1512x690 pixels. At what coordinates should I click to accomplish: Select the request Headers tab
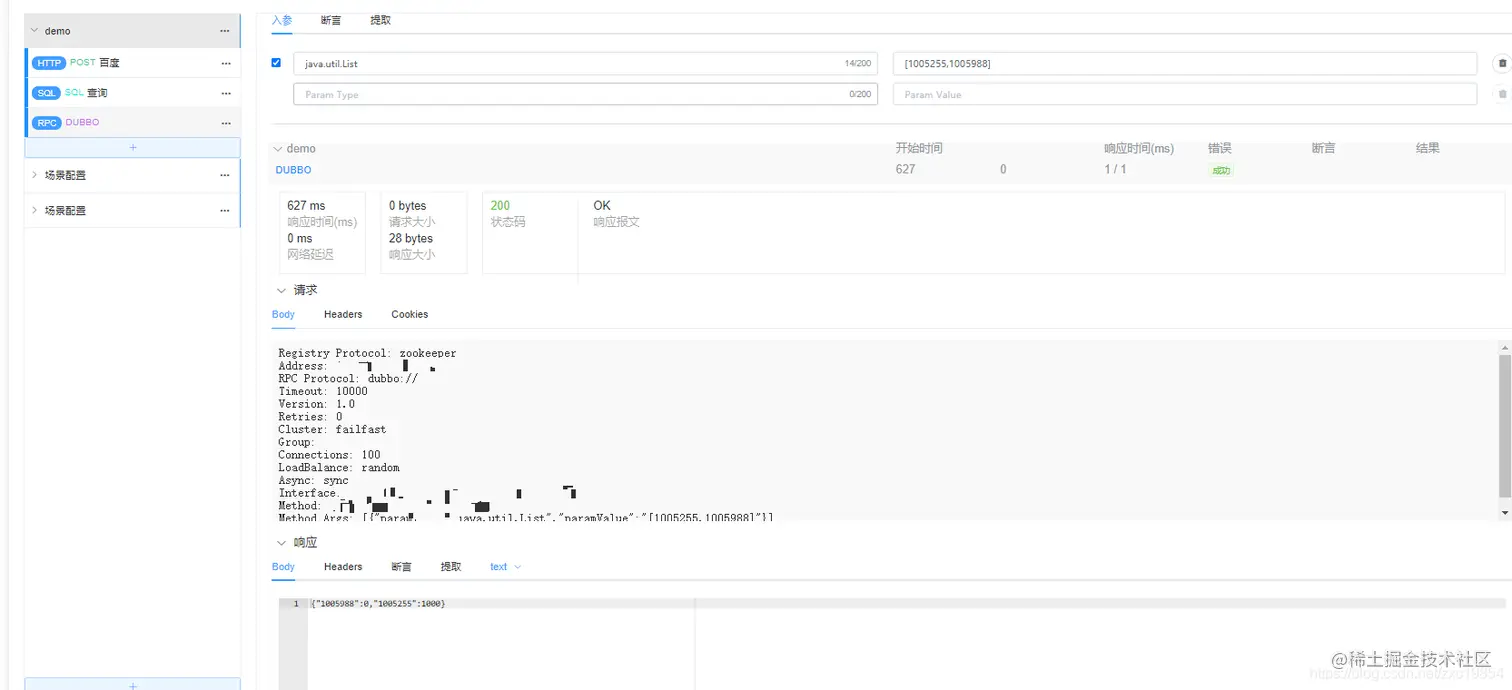pyautogui.click(x=343, y=314)
